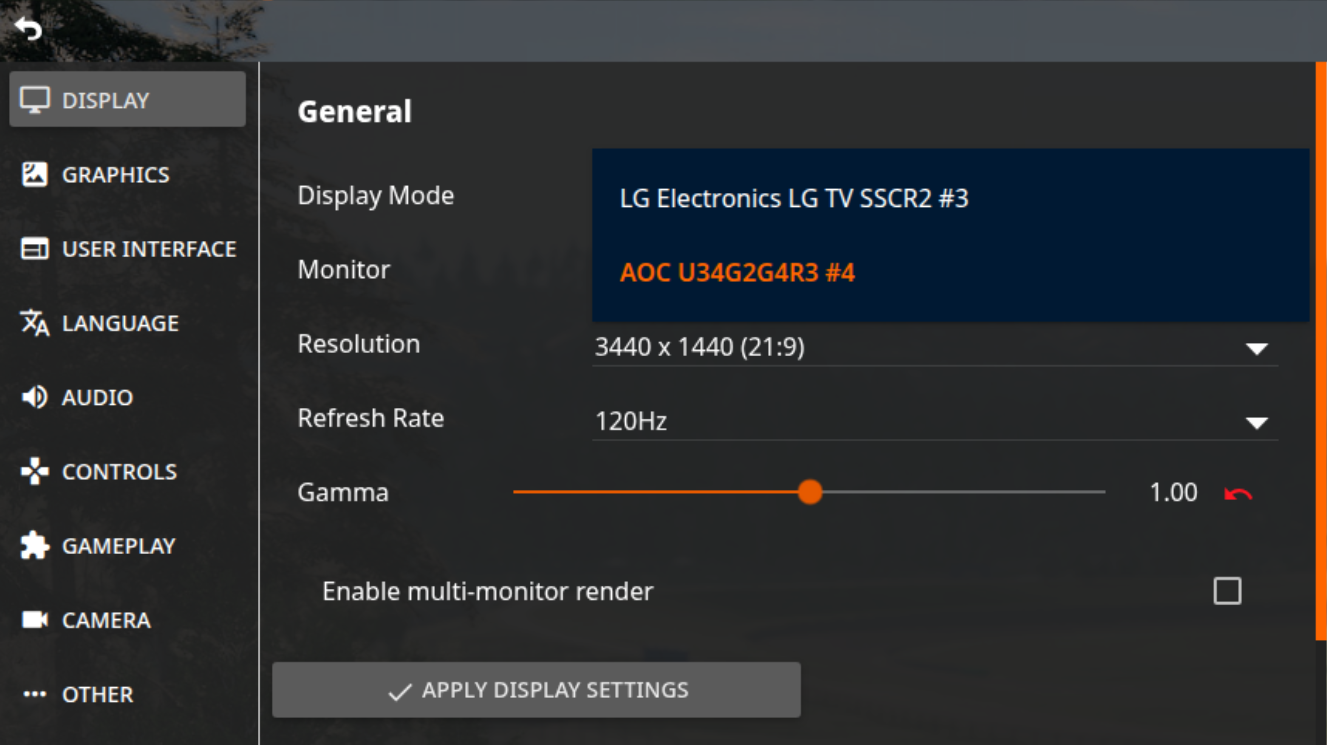The image size is (1327, 745).
Task: Enable the multi-monitor render checkbox
Action: (x=1227, y=591)
